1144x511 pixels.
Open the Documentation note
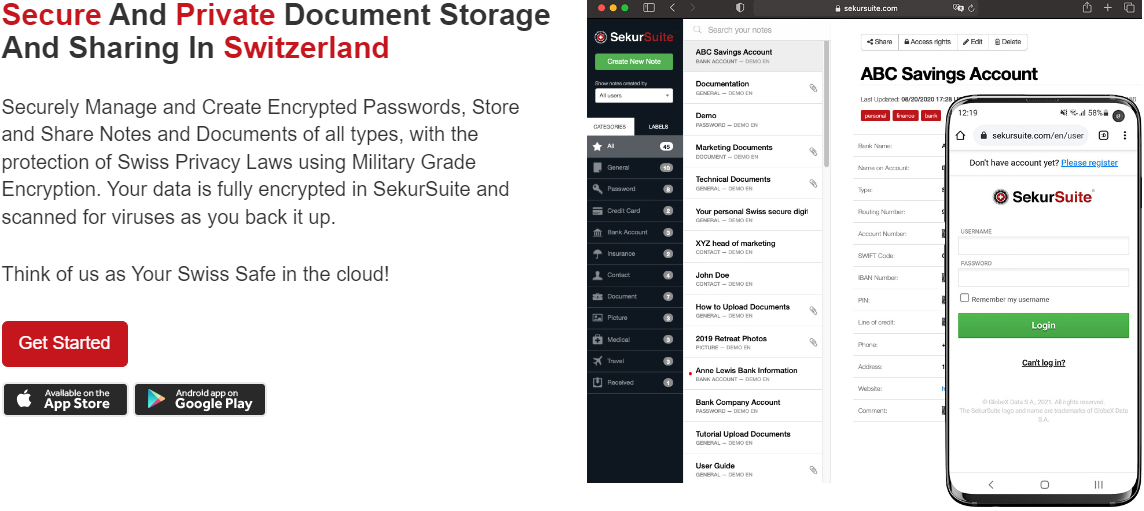753,88
